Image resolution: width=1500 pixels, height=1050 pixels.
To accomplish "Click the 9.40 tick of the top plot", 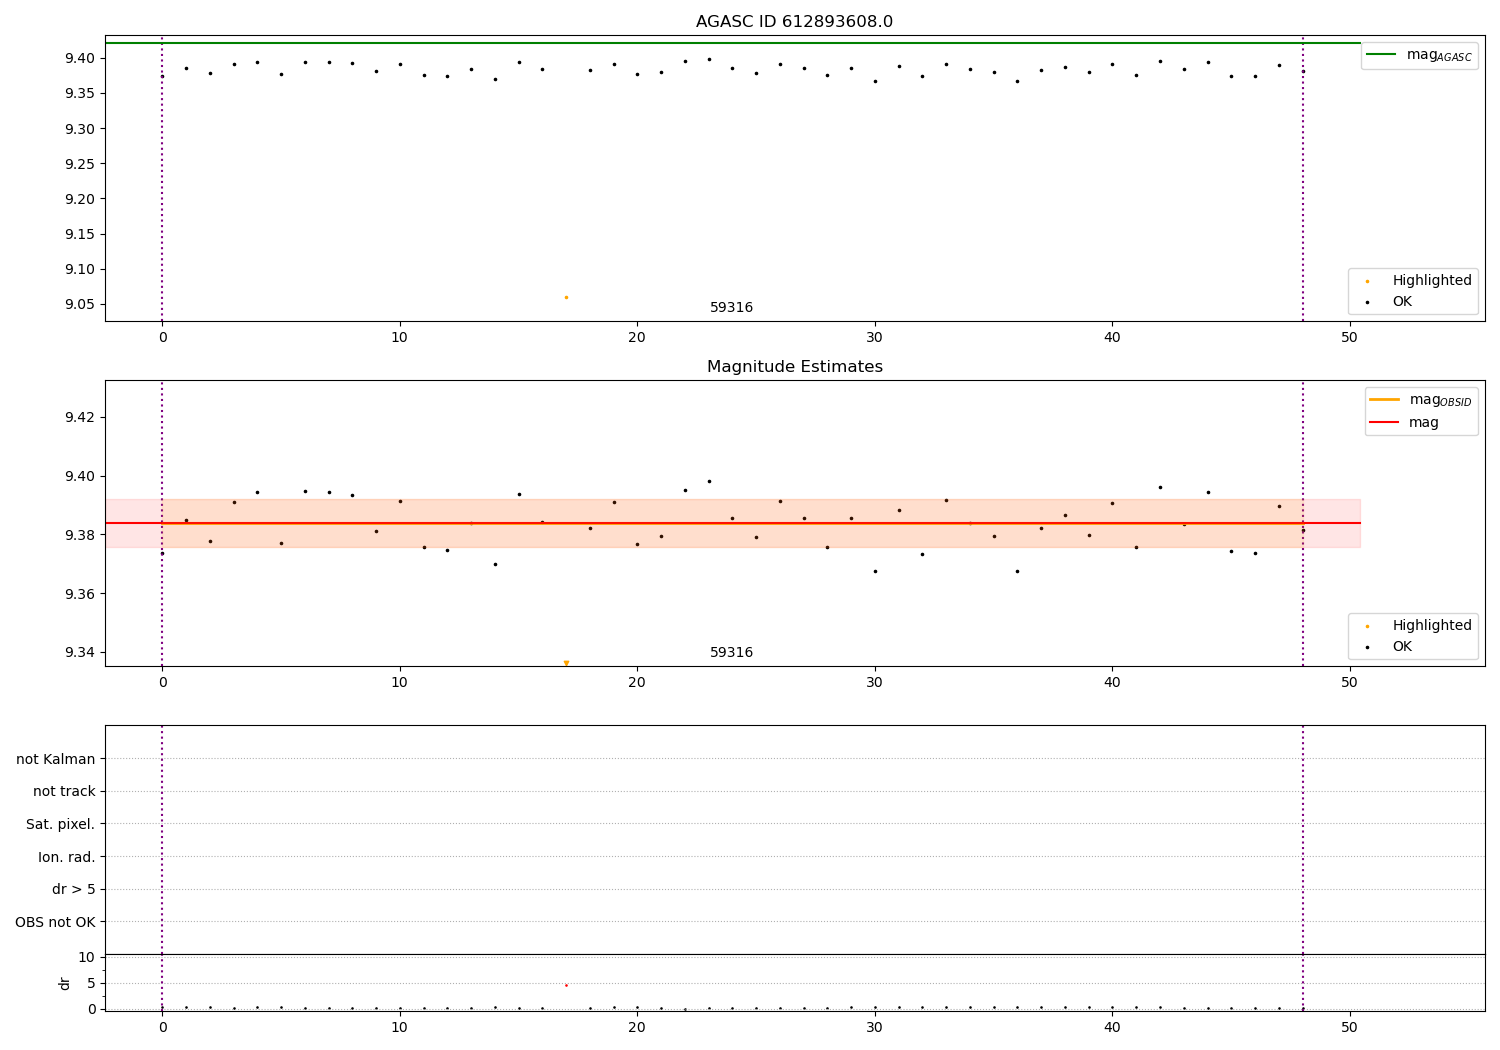I will (x=78, y=58).
